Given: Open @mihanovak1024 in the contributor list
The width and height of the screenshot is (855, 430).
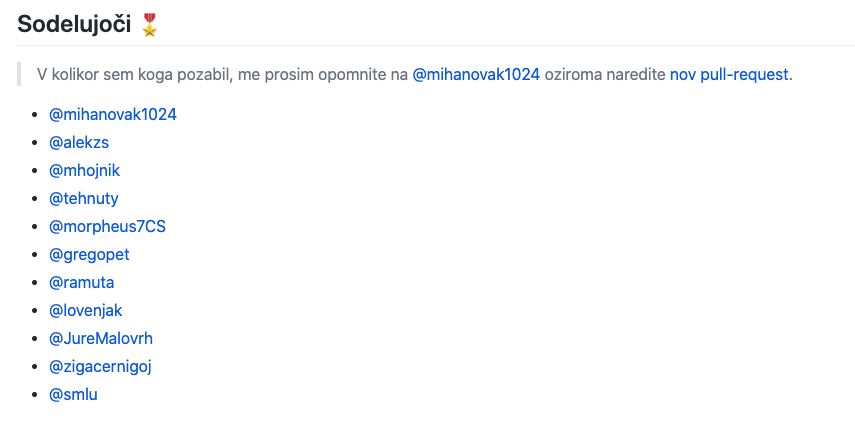Looking at the screenshot, I should (x=113, y=114).
